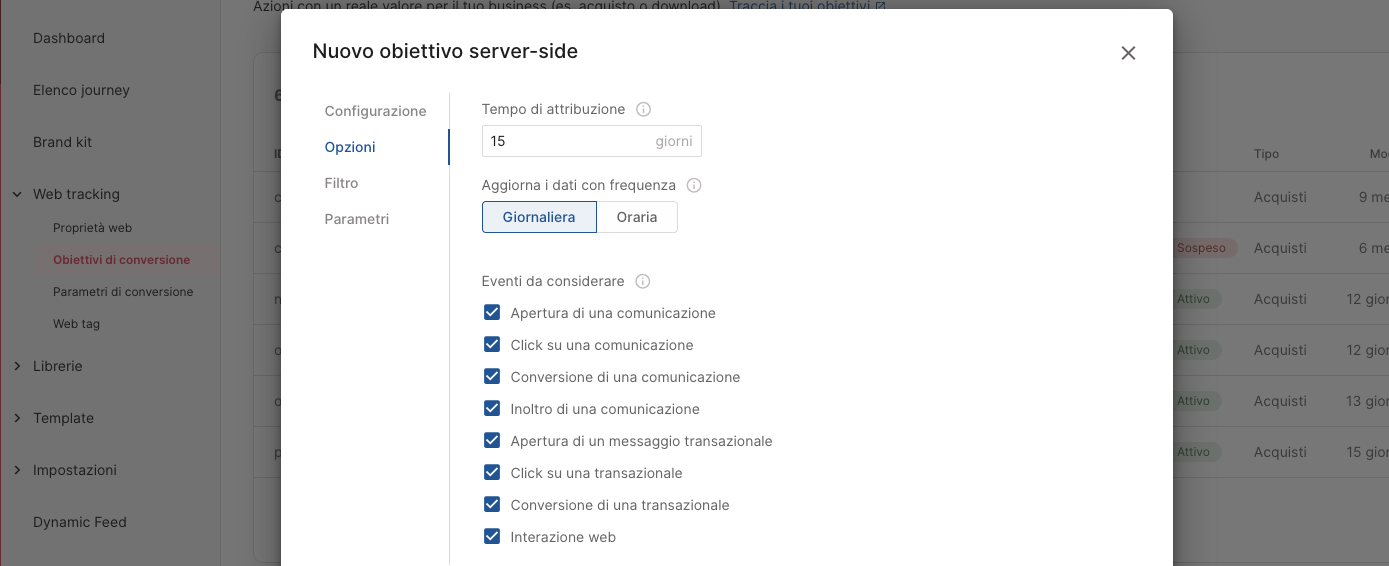Image resolution: width=1389 pixels, height=566 pixels.
Task: Toggle Conversione di una transazionale checkbox
Action: pos(492,505)
